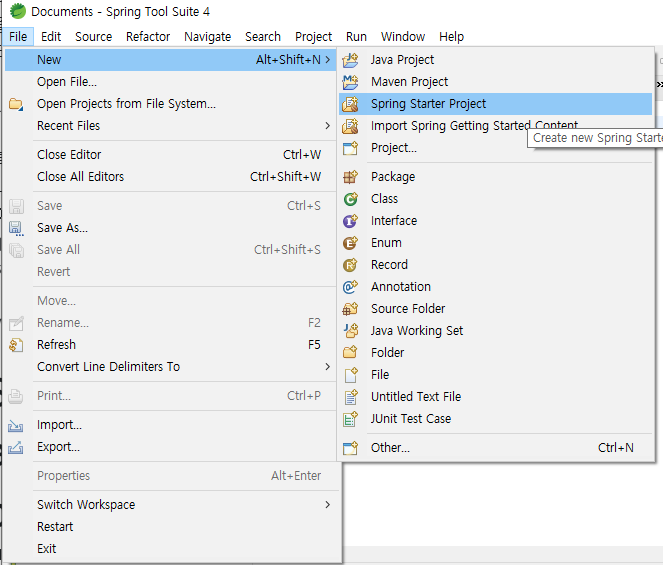This screenshot has height=565, width=663.
Task: Click the green Class icon
Action: click(350, 199)
